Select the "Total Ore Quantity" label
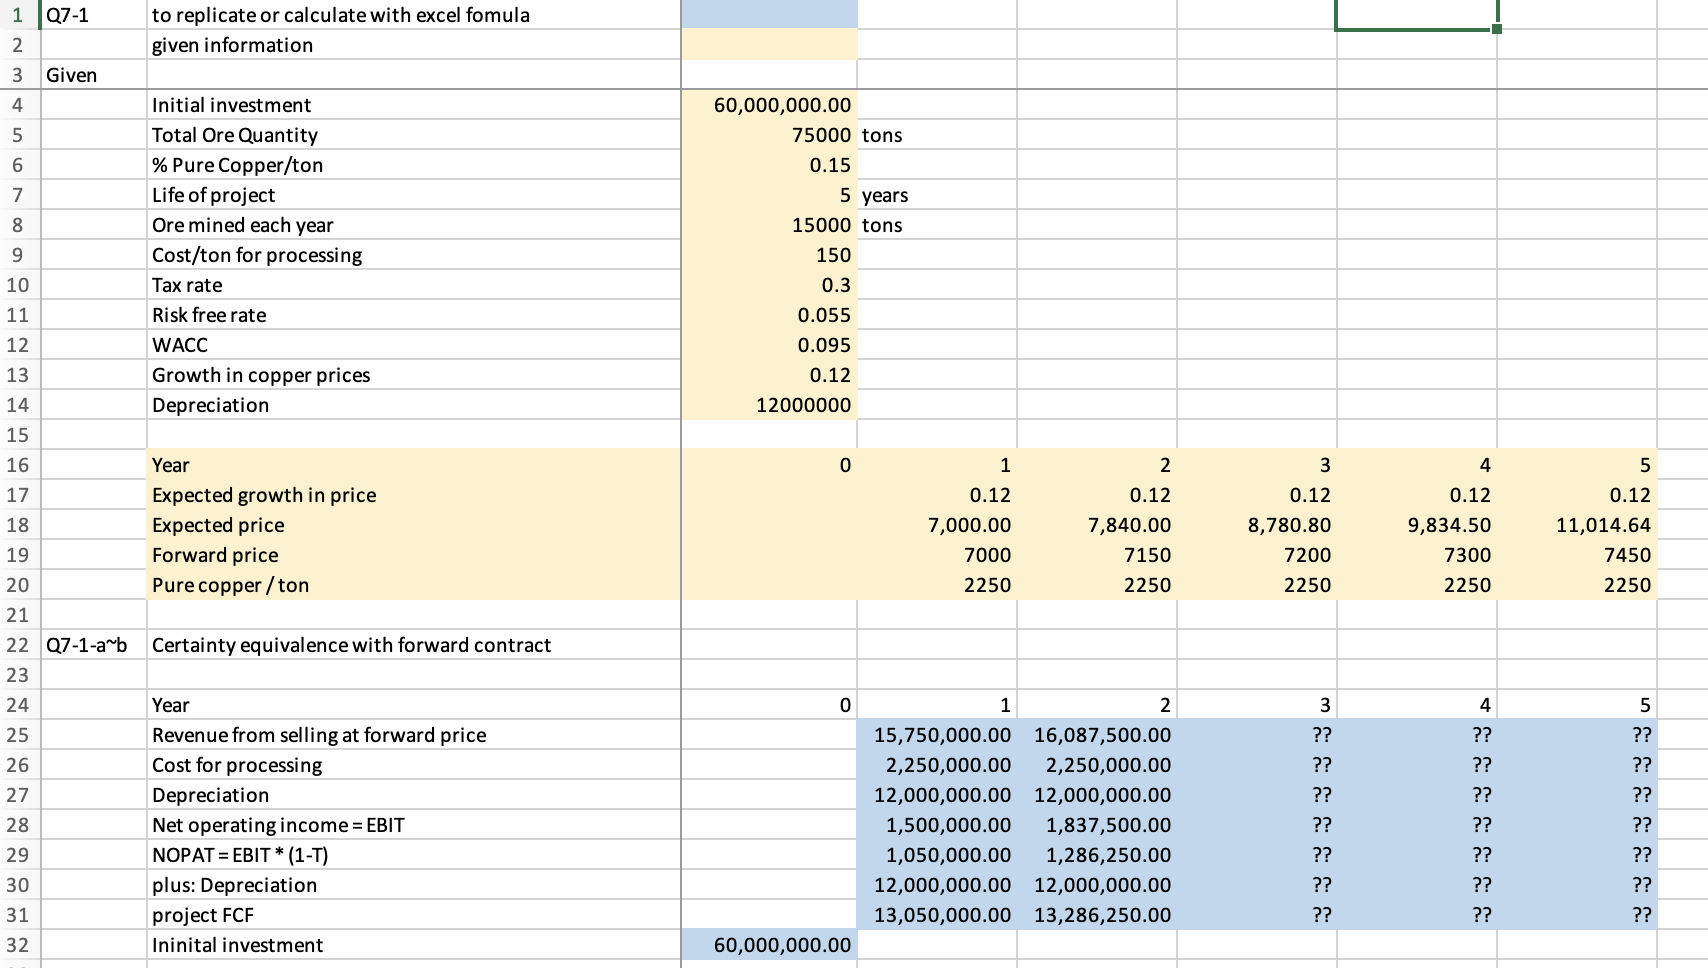The height and width of the screenshot is (968, 1708). tap(235, 135)
